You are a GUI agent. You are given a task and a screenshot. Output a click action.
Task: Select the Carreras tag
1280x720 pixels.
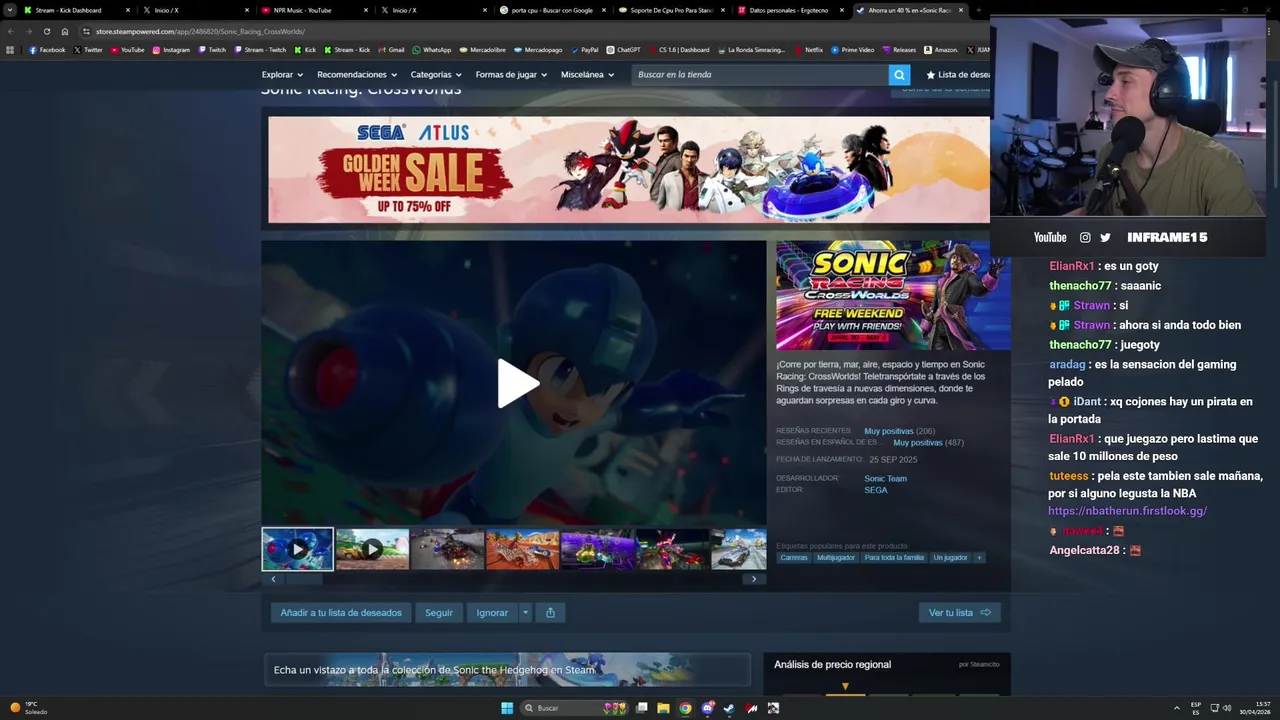(794, 558)
